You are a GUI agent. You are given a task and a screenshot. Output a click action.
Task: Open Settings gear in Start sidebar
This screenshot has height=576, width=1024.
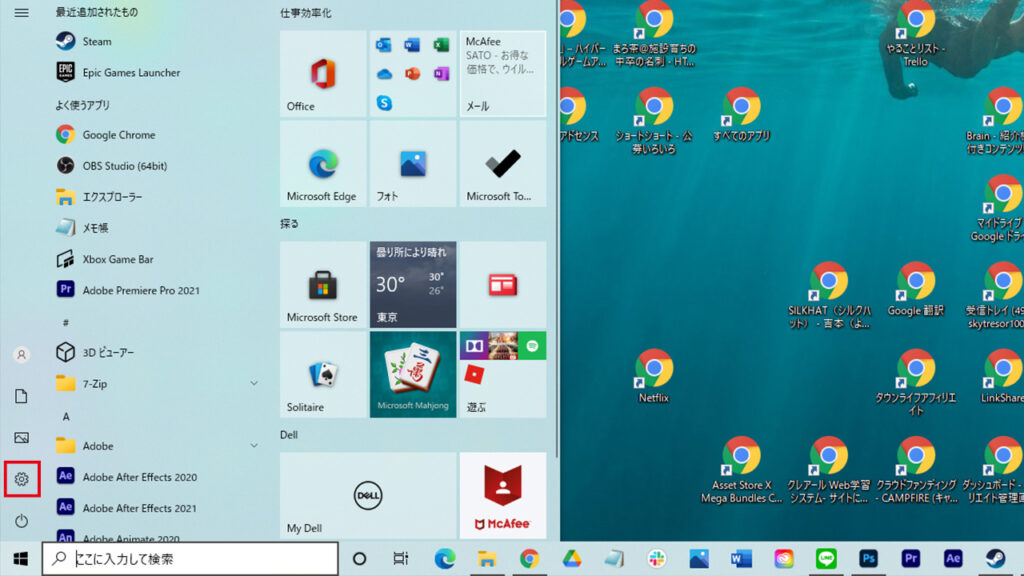(x=22, y=479)
